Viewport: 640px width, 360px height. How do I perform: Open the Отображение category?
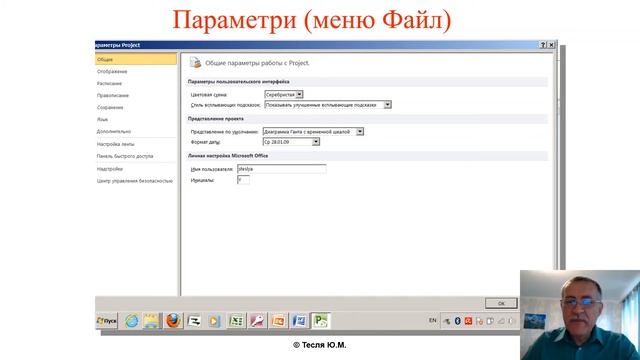tap(112, 71)
